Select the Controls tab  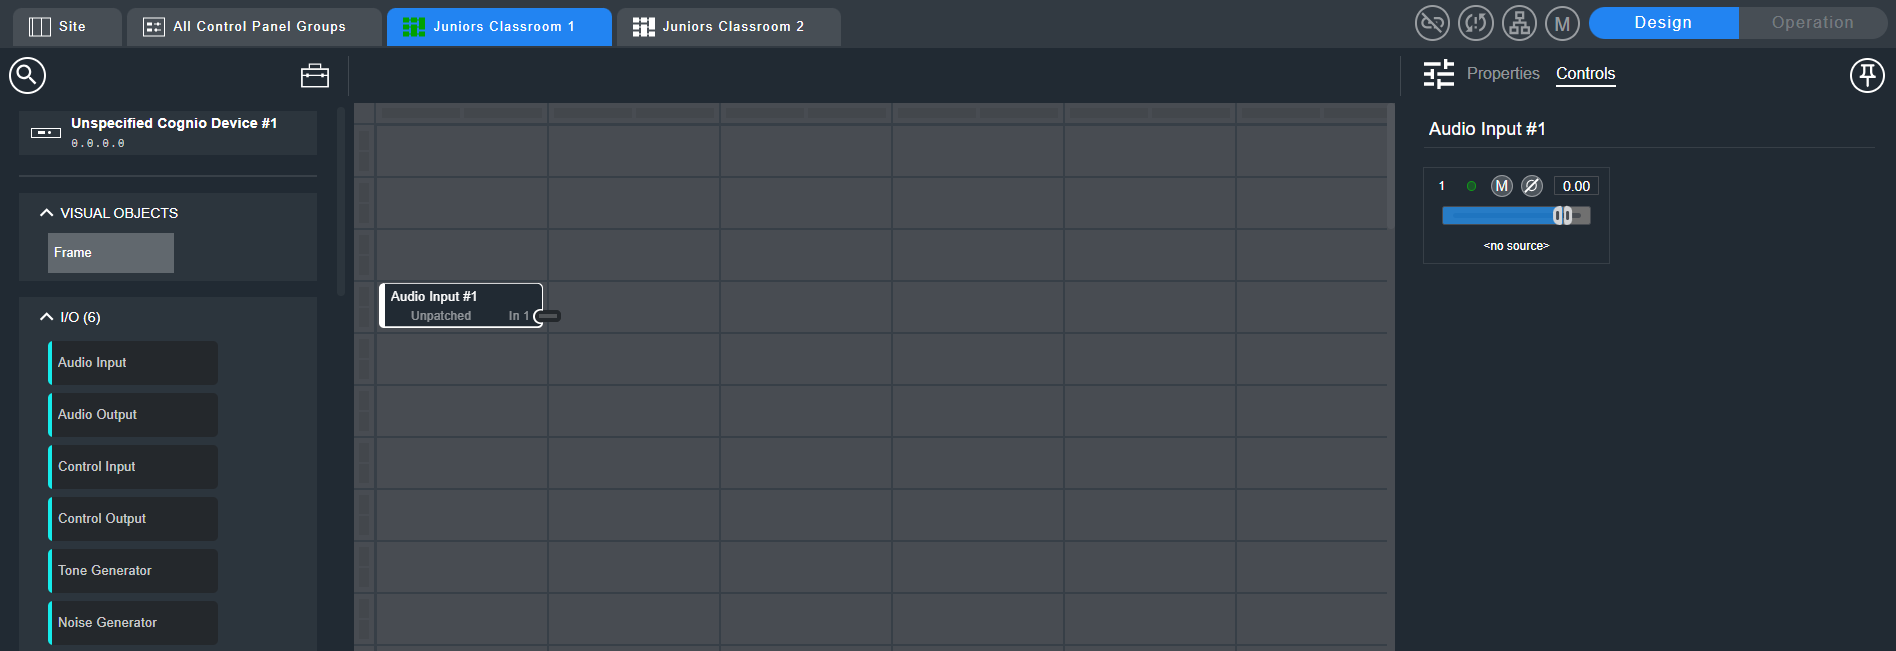click(x=1586, y=74)
